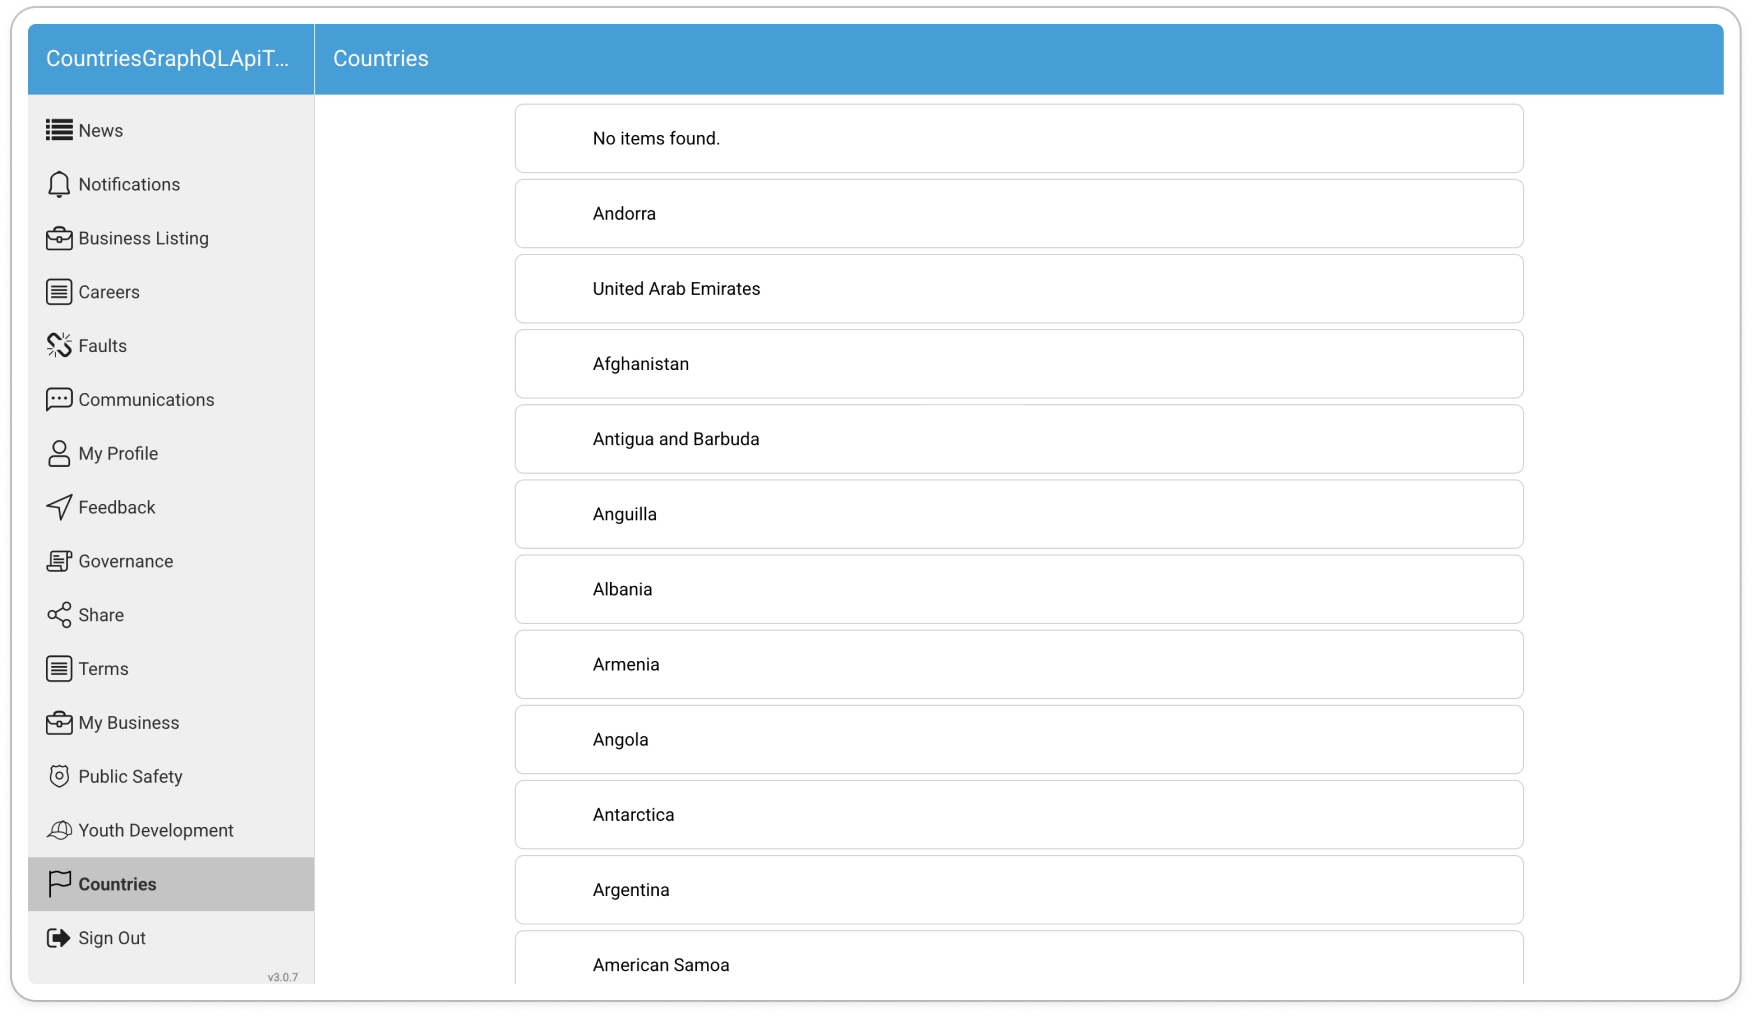The height and width of the screenshot is (1016, 1752).
Task: Go to the Careers section
Action: point(109,292)
